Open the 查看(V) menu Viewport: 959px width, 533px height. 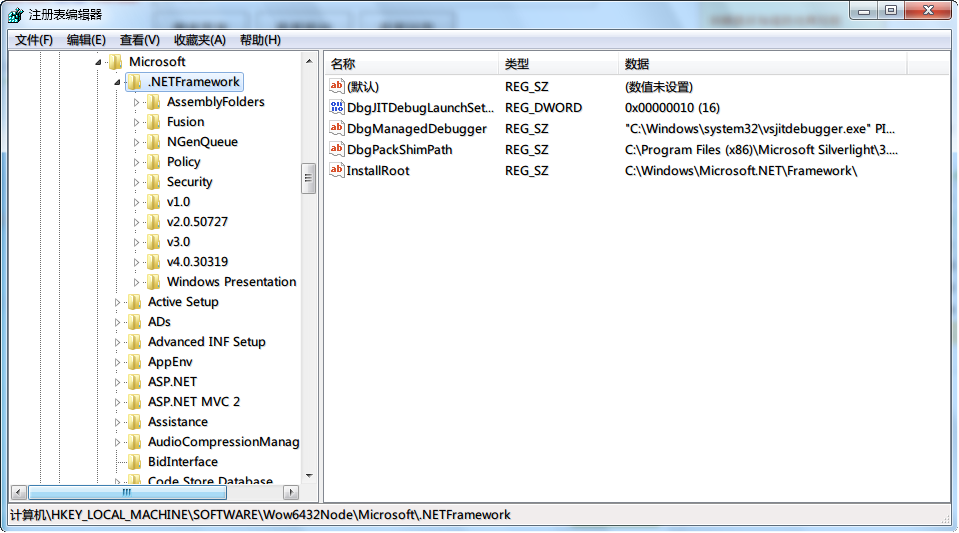(139, 40)
